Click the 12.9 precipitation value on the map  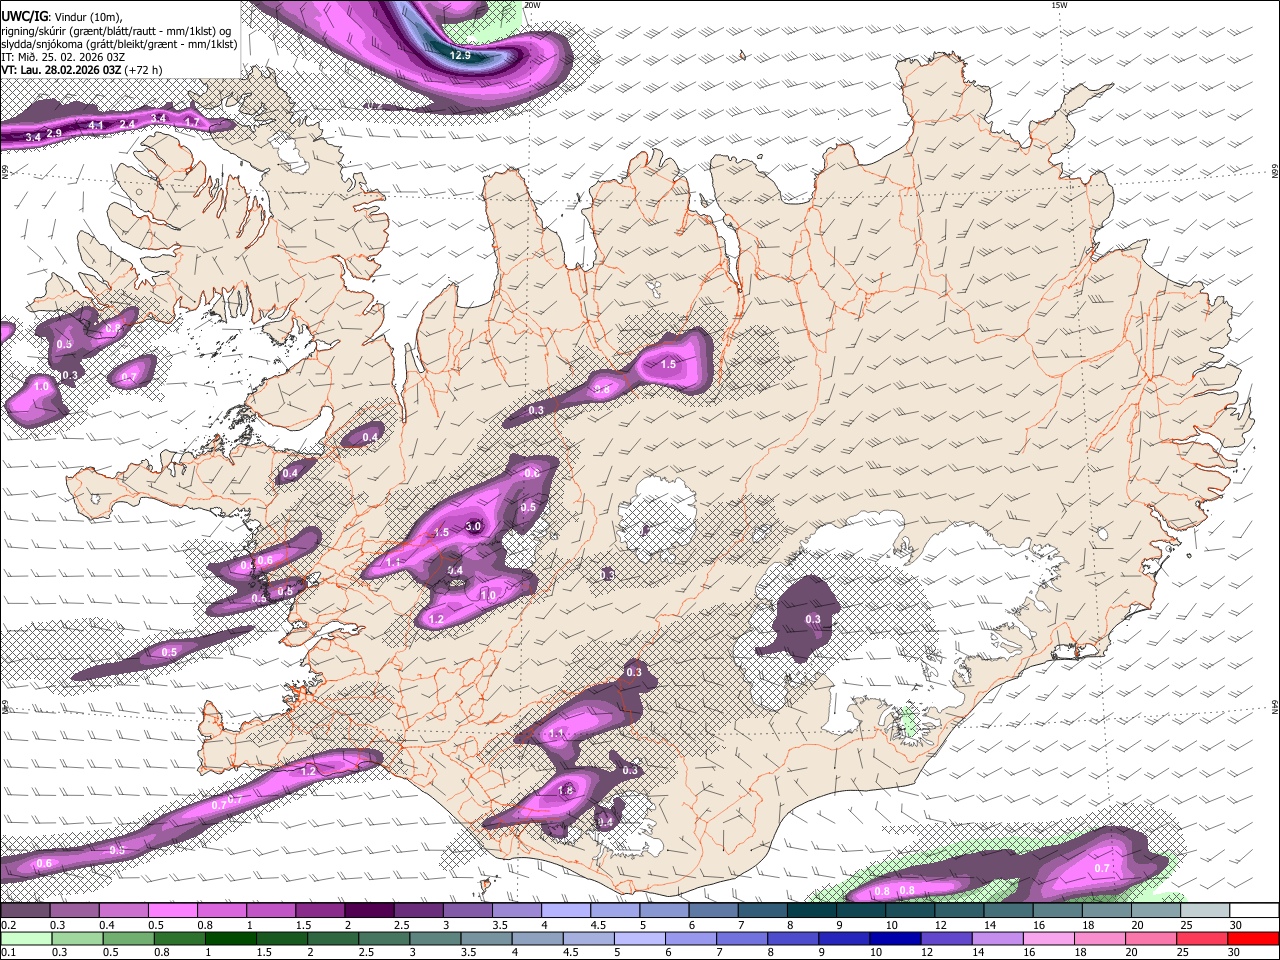[x=460, y=56]
